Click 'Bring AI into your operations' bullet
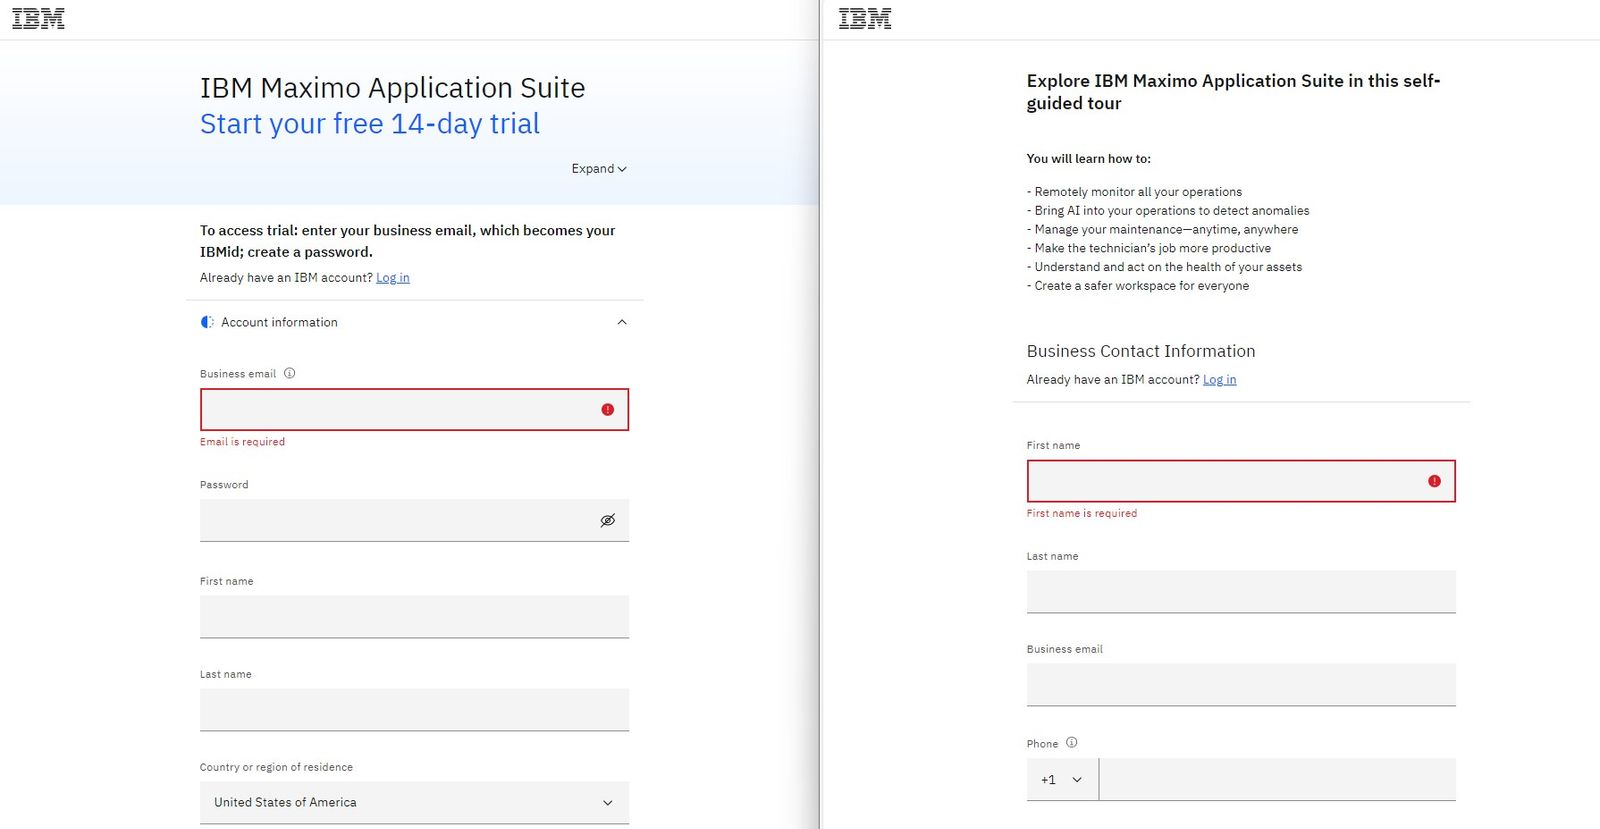 (1168, 211)
